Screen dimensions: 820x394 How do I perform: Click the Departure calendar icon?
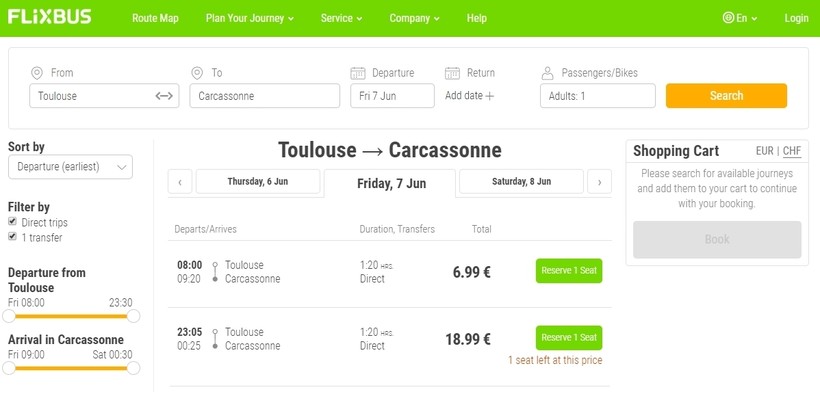(358, 73)
